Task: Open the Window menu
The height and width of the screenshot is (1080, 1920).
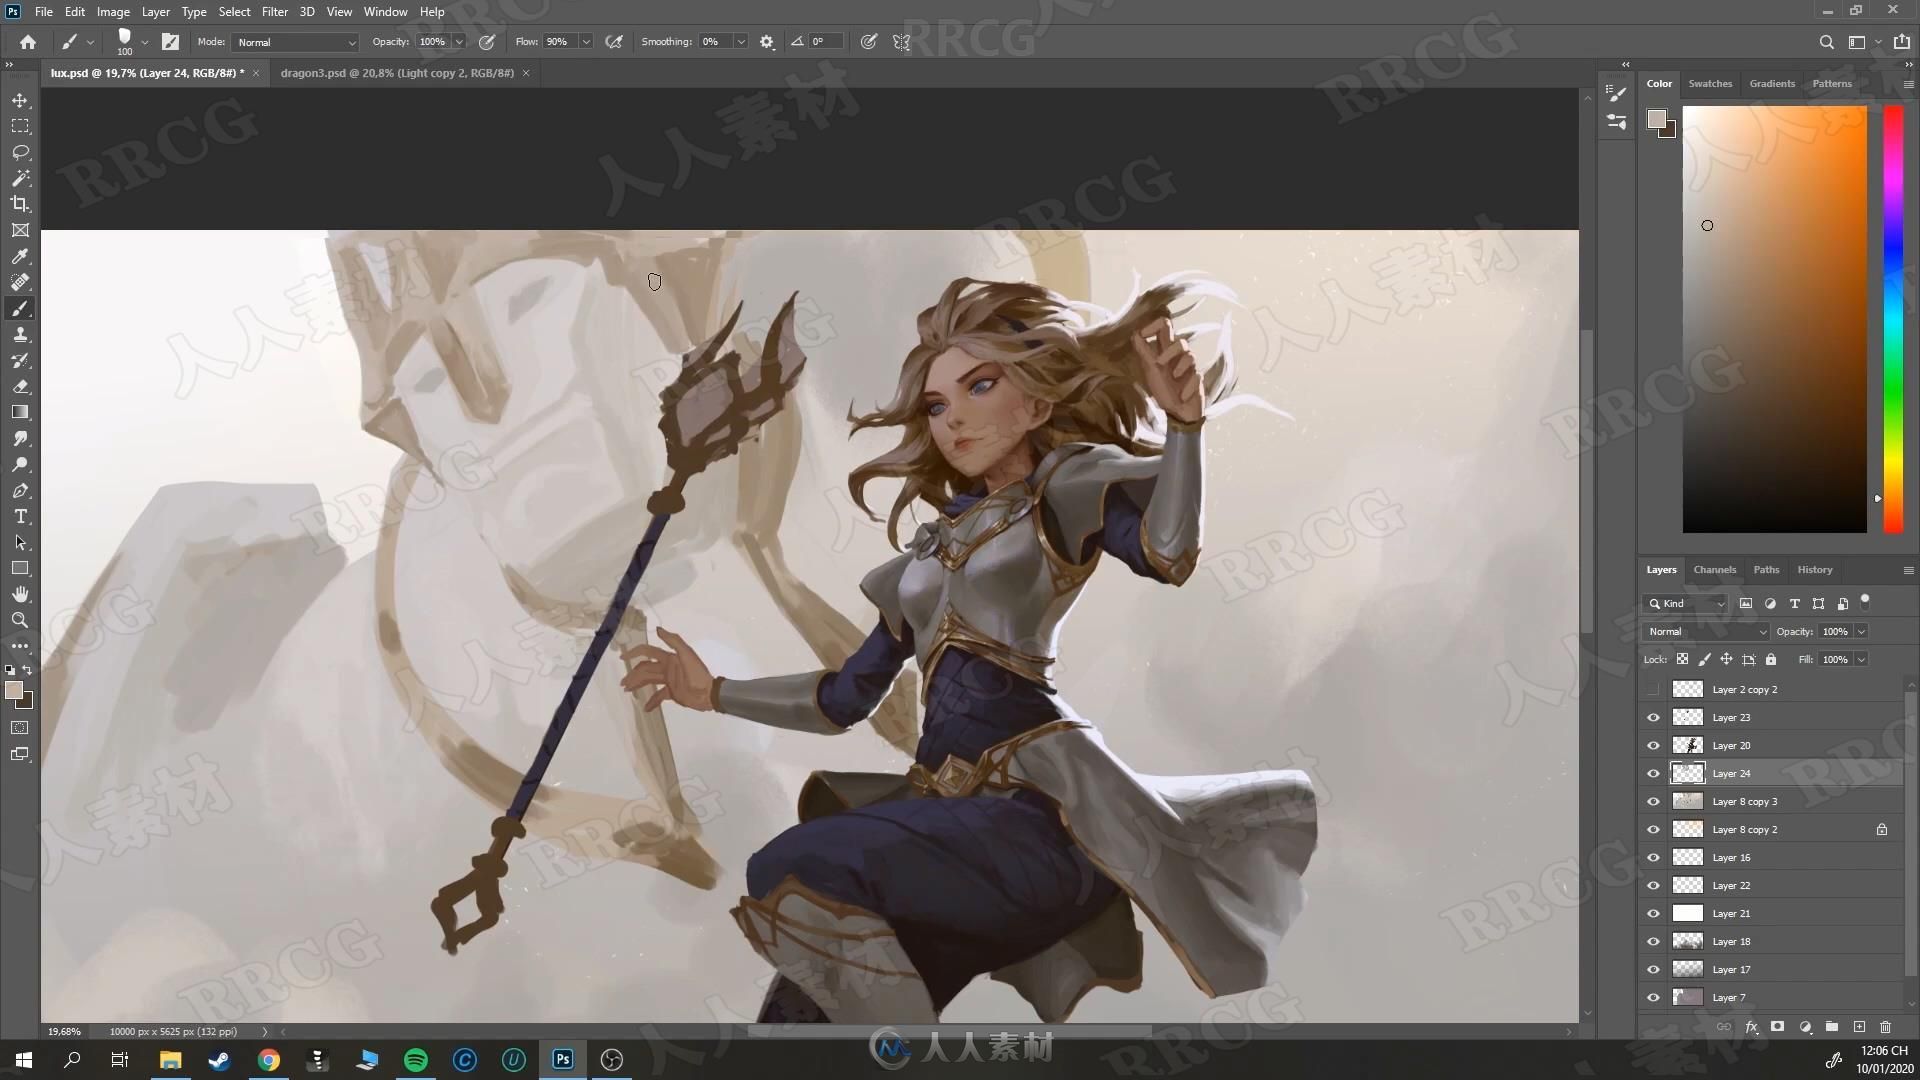Action: point(385,12)
